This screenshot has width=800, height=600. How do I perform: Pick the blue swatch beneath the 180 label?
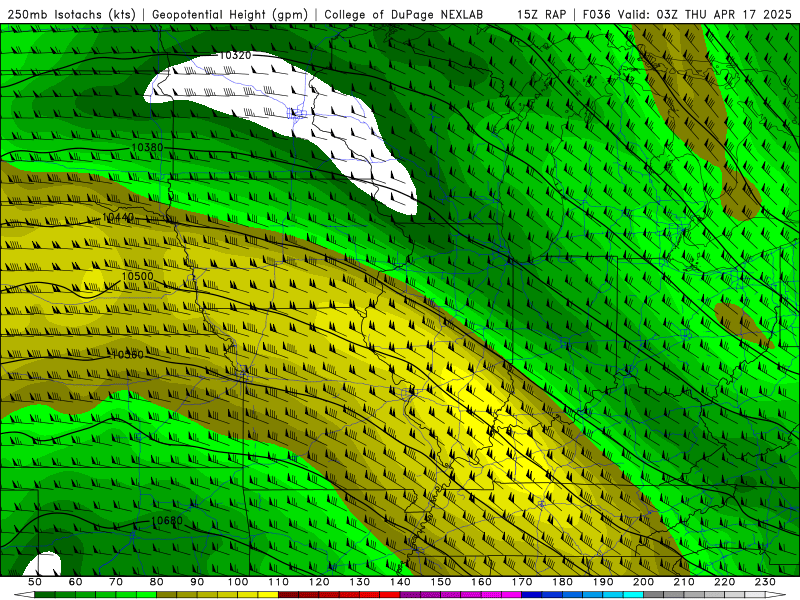coord(572,595)
